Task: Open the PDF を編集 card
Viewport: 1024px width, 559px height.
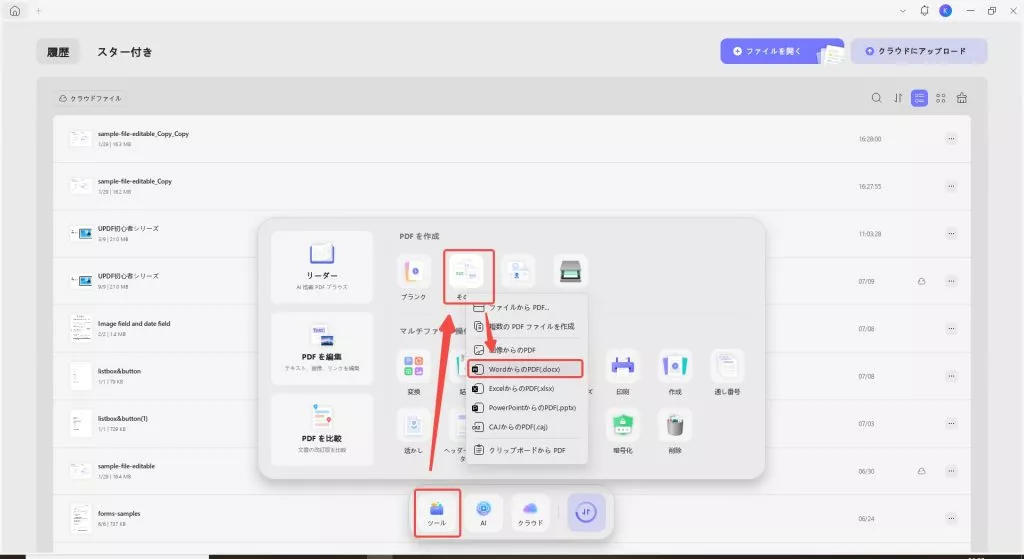Action: tap(322, 349)
